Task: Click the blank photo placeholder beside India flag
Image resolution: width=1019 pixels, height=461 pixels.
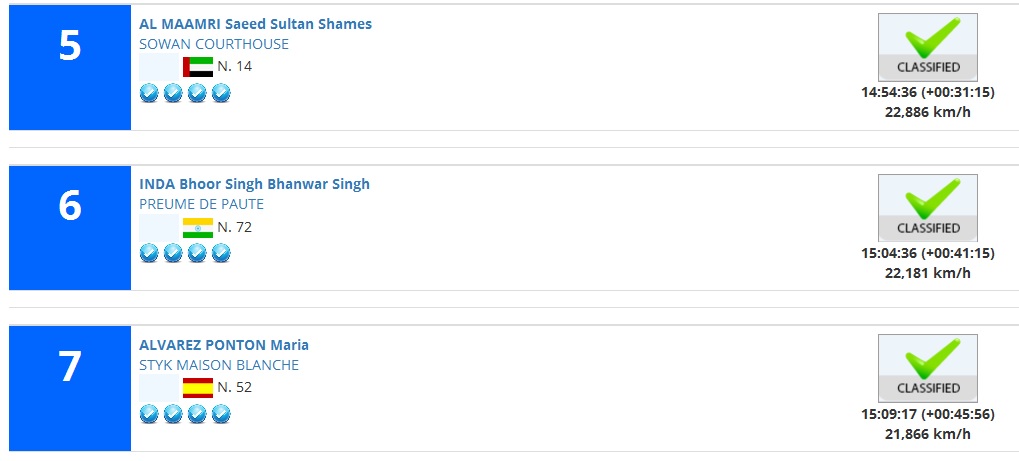Action: tap(159, 228)
